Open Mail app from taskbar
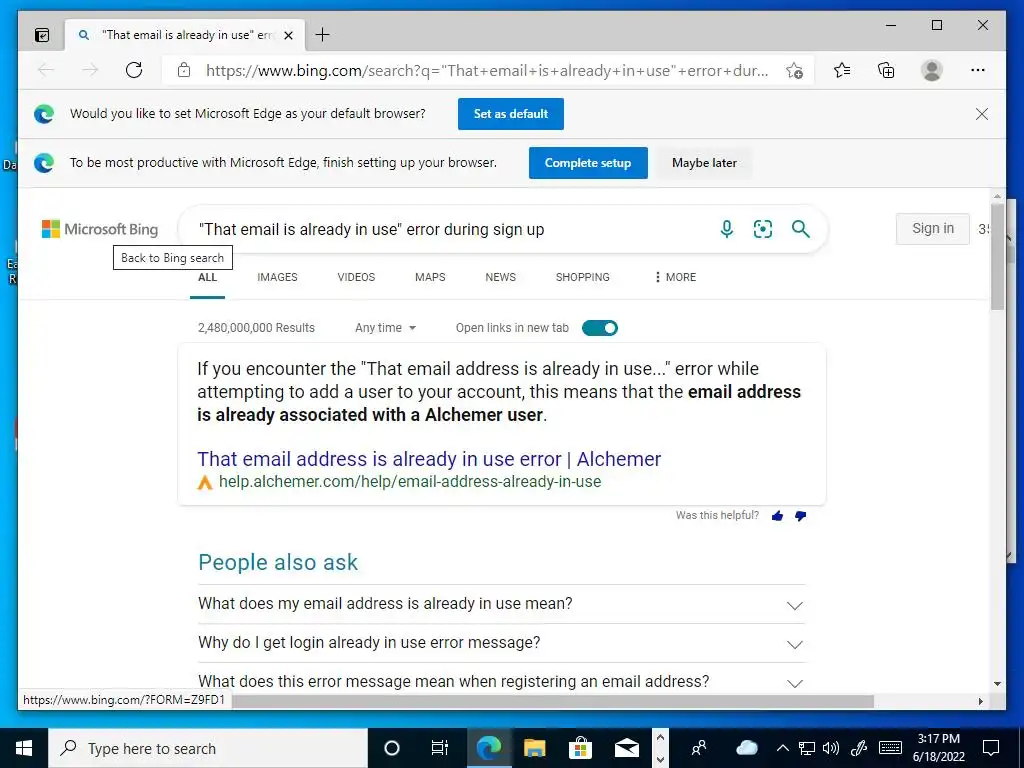Image resolution: width=1024 pixels, height=768 pixels. 626,748
